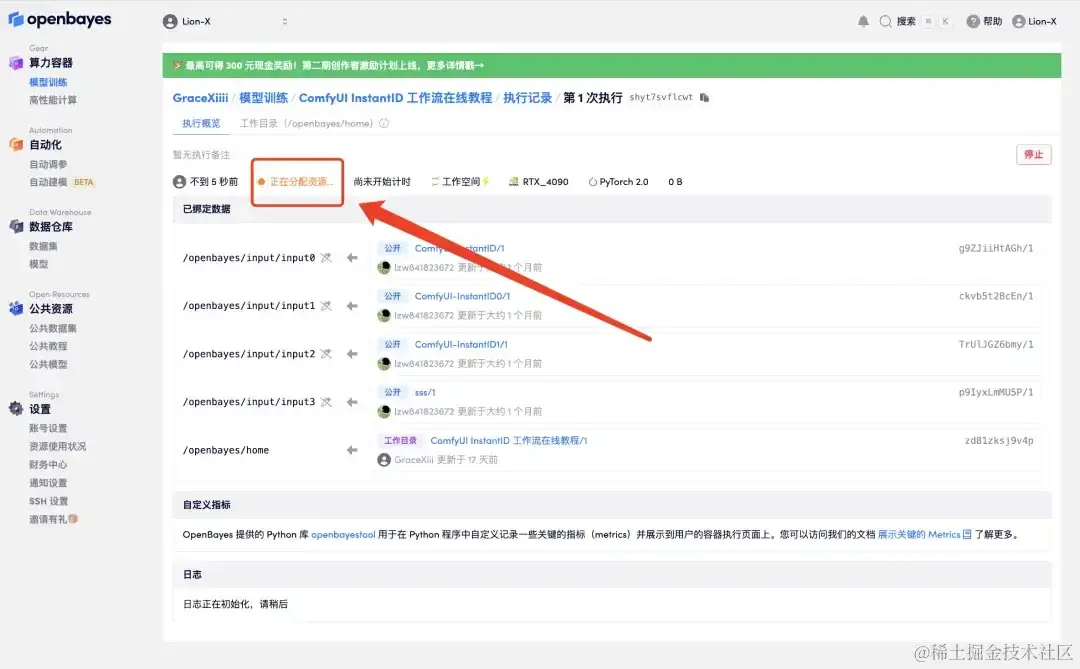Click the 自动化 section icon

(16, 145)
